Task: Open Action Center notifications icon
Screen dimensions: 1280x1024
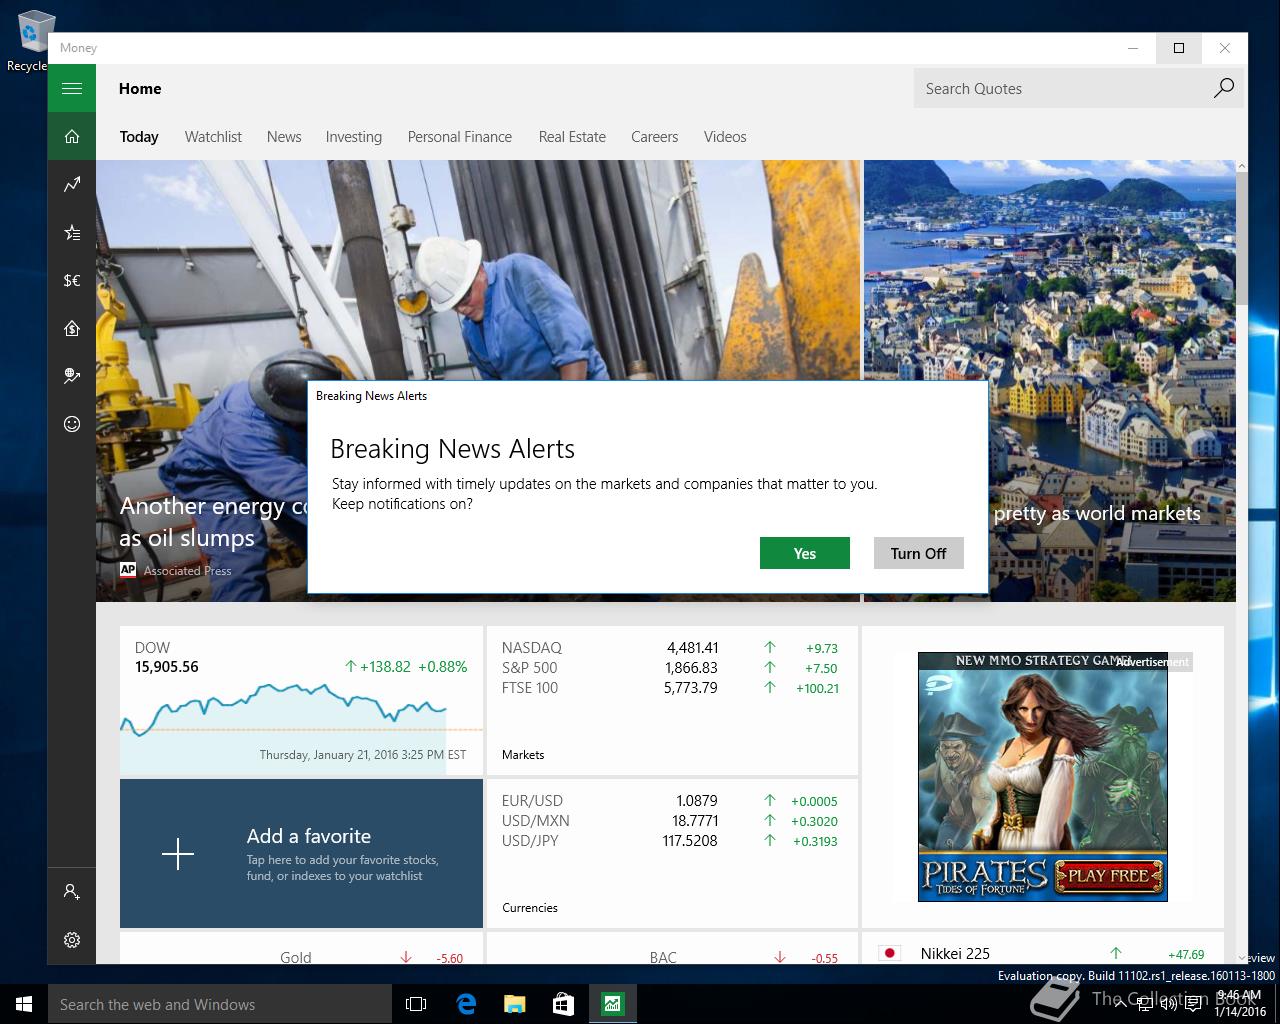Action: coord(1193,1005)
